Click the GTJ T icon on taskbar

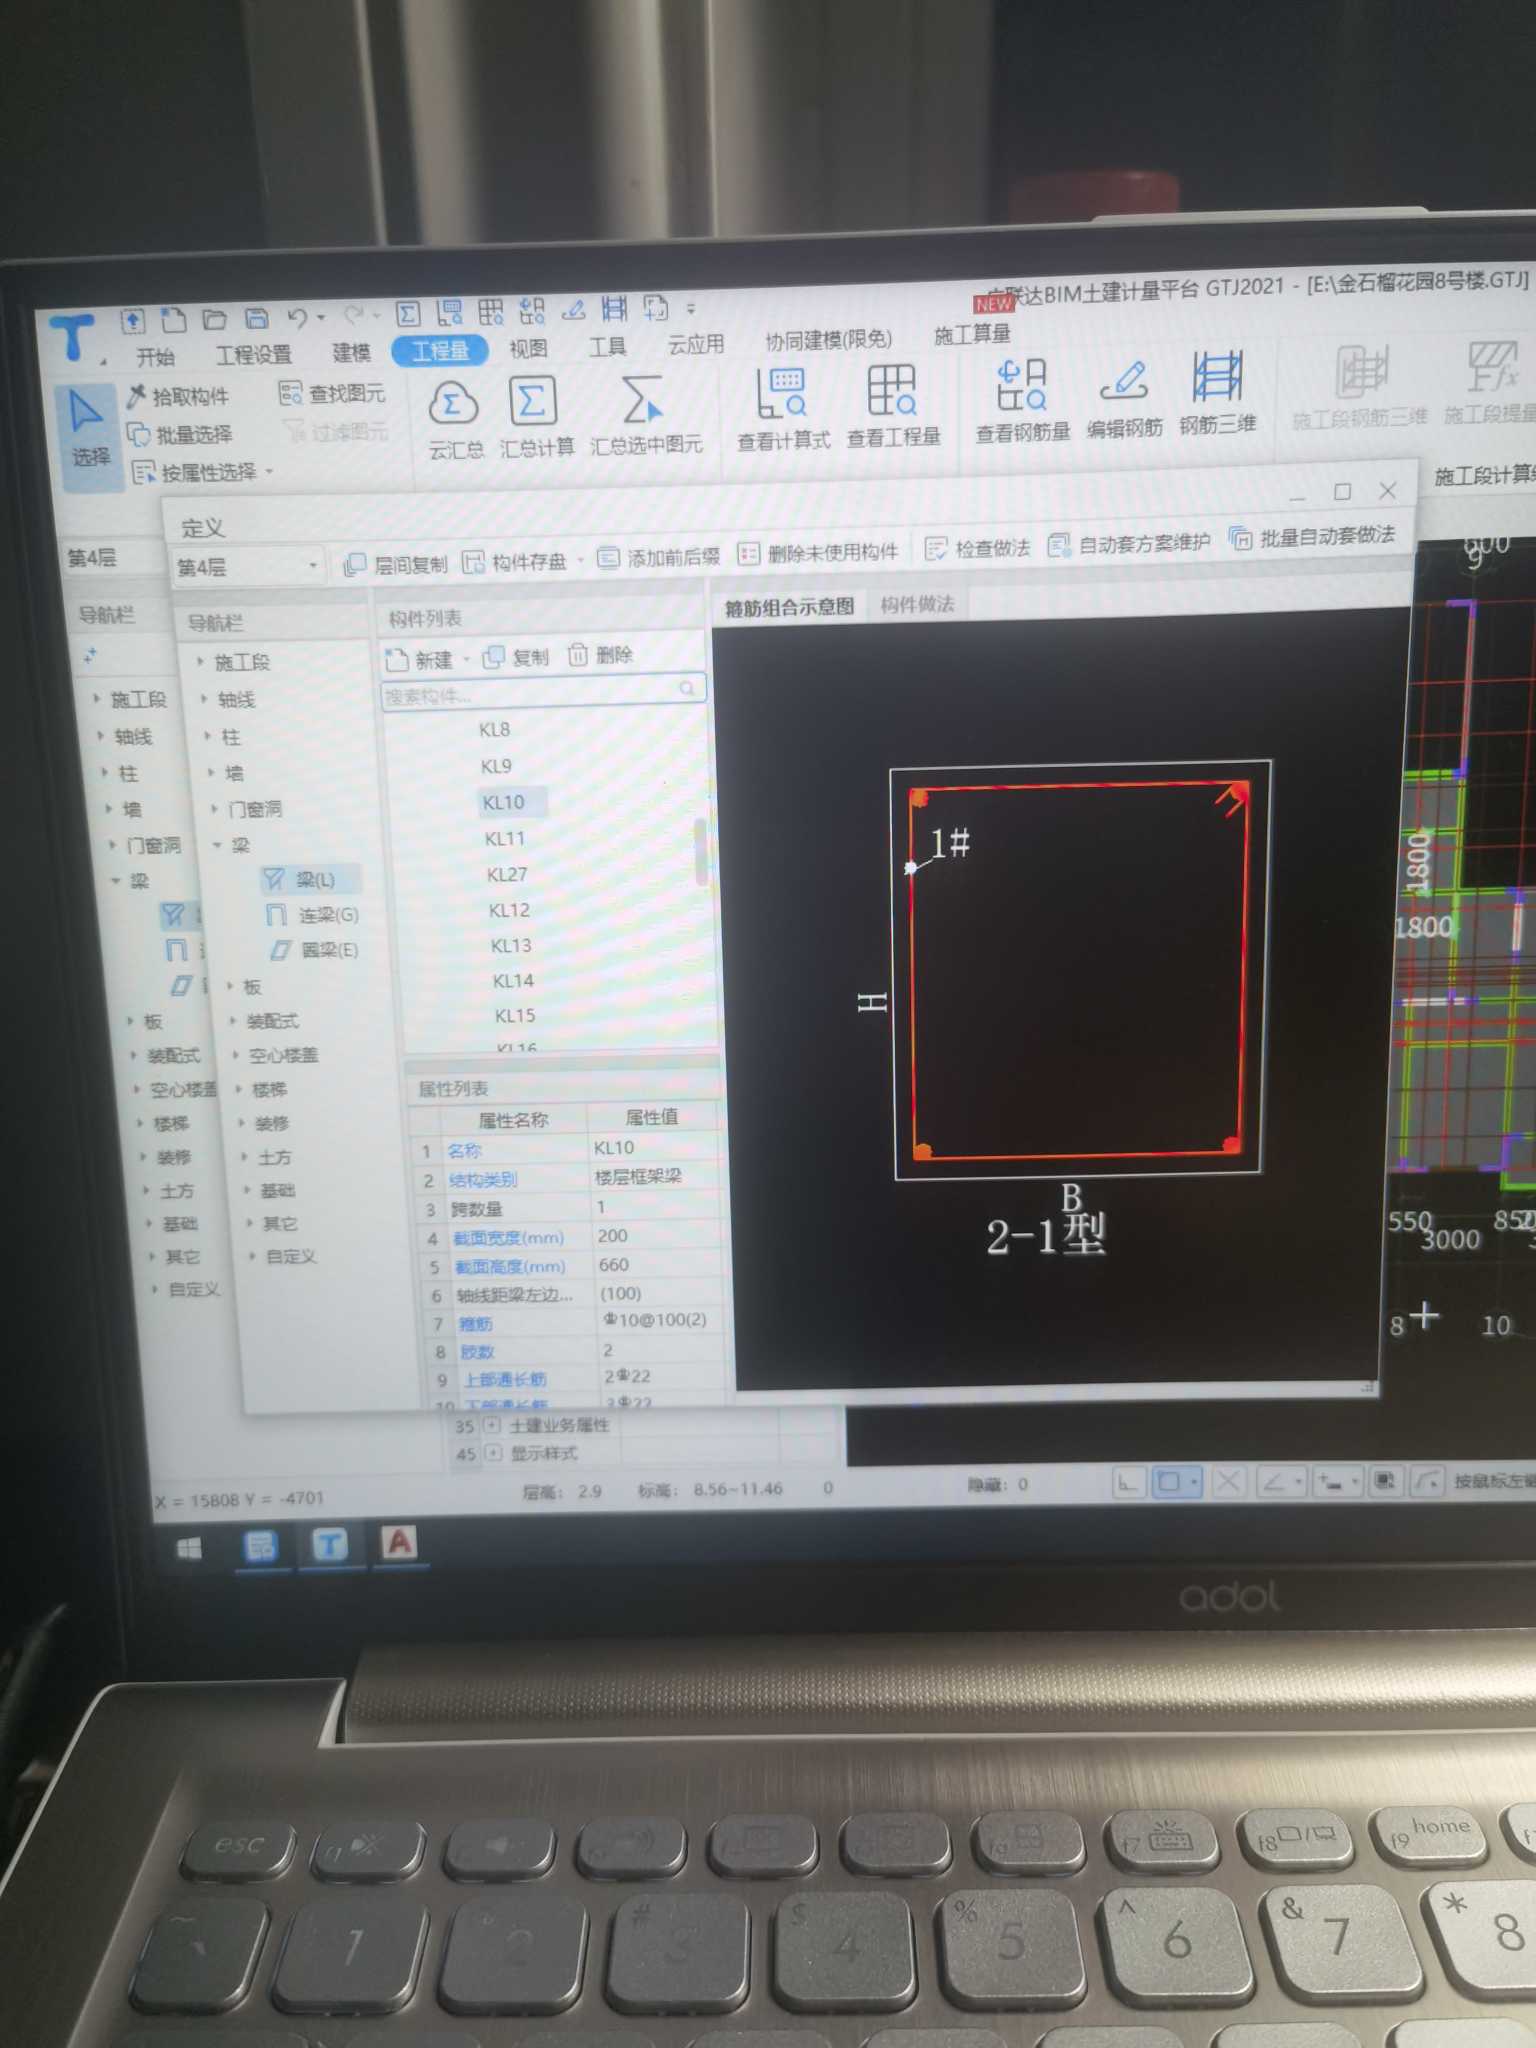[x=329, y=1545]
